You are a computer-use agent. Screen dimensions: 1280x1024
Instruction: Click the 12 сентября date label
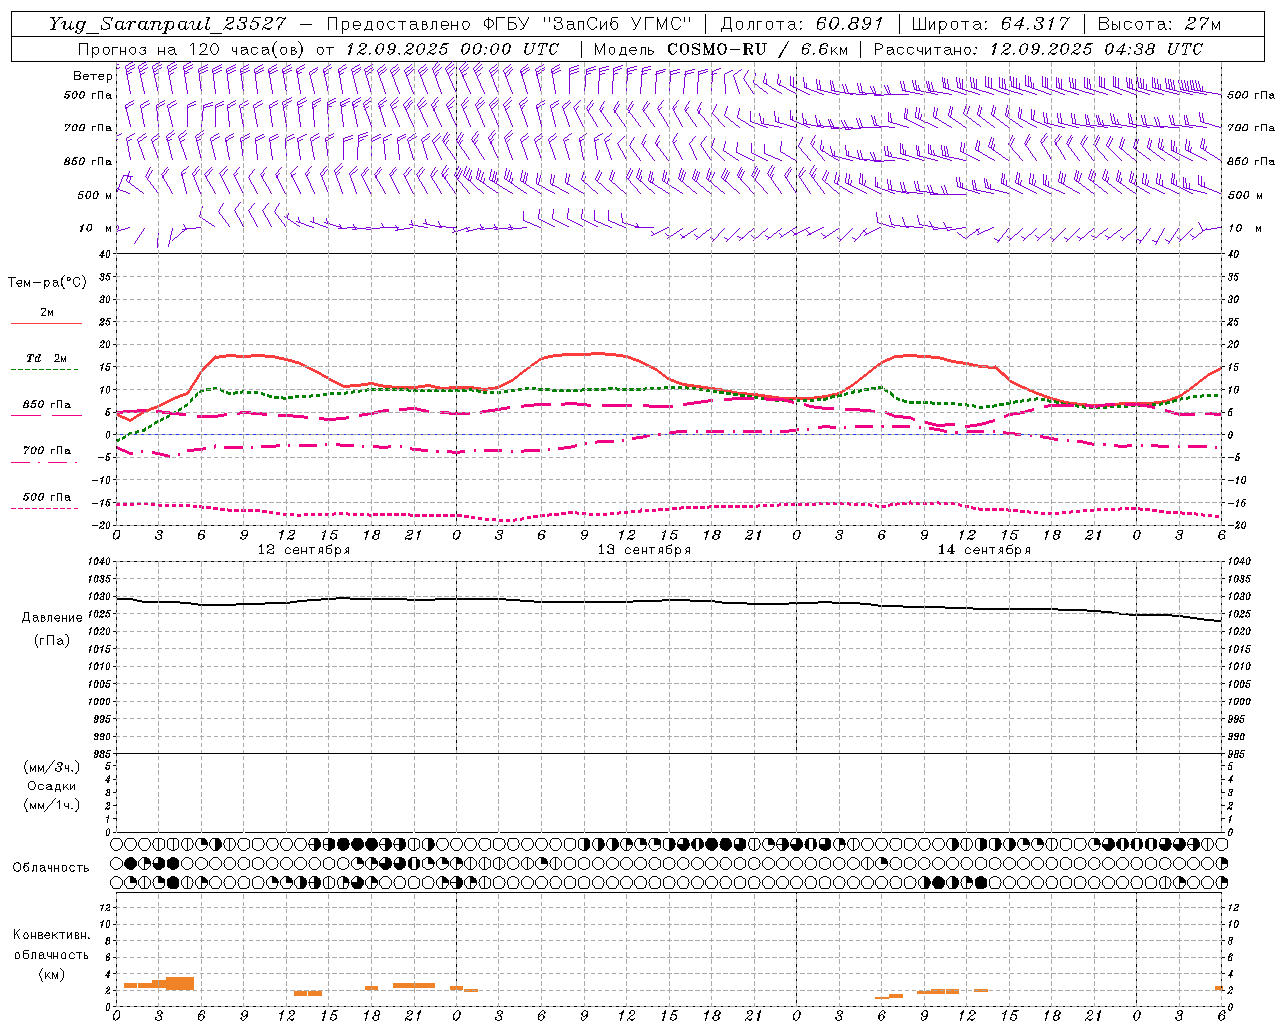click(304, 550)
